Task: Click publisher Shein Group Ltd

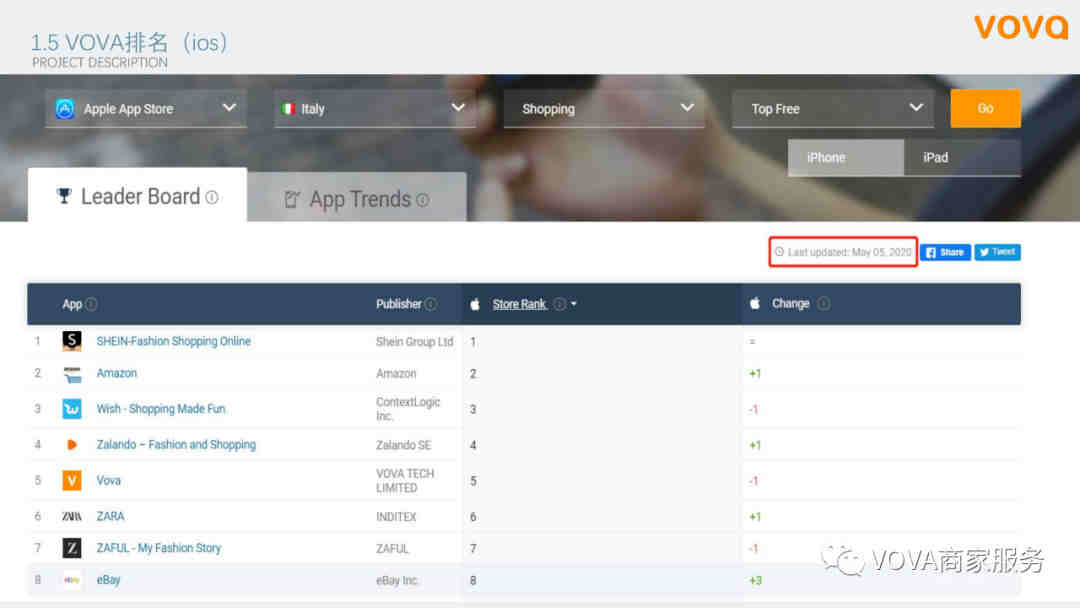Action: click(x=415, y=342)
